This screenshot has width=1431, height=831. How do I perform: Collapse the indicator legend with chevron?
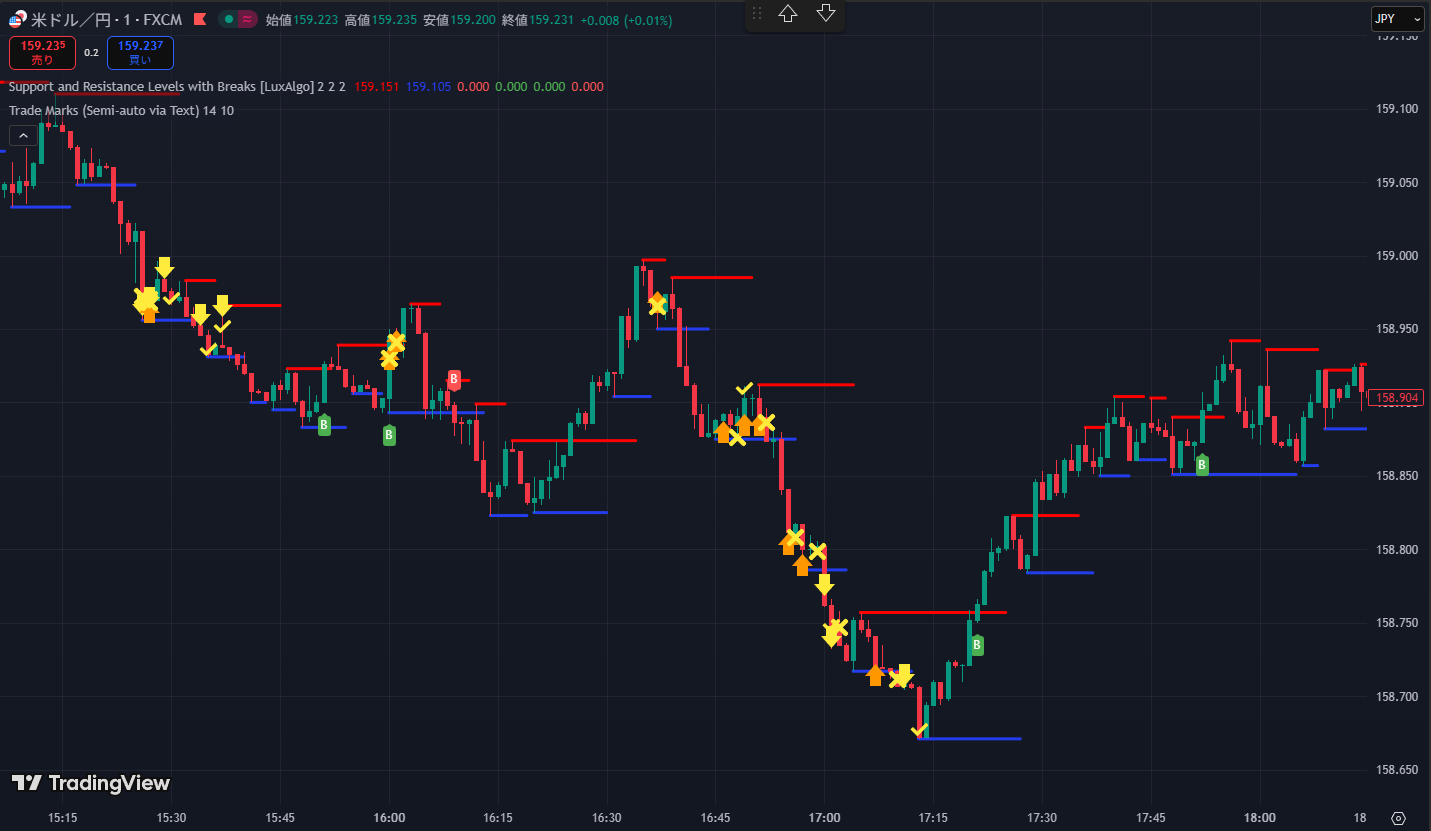[x=22, y=136]
